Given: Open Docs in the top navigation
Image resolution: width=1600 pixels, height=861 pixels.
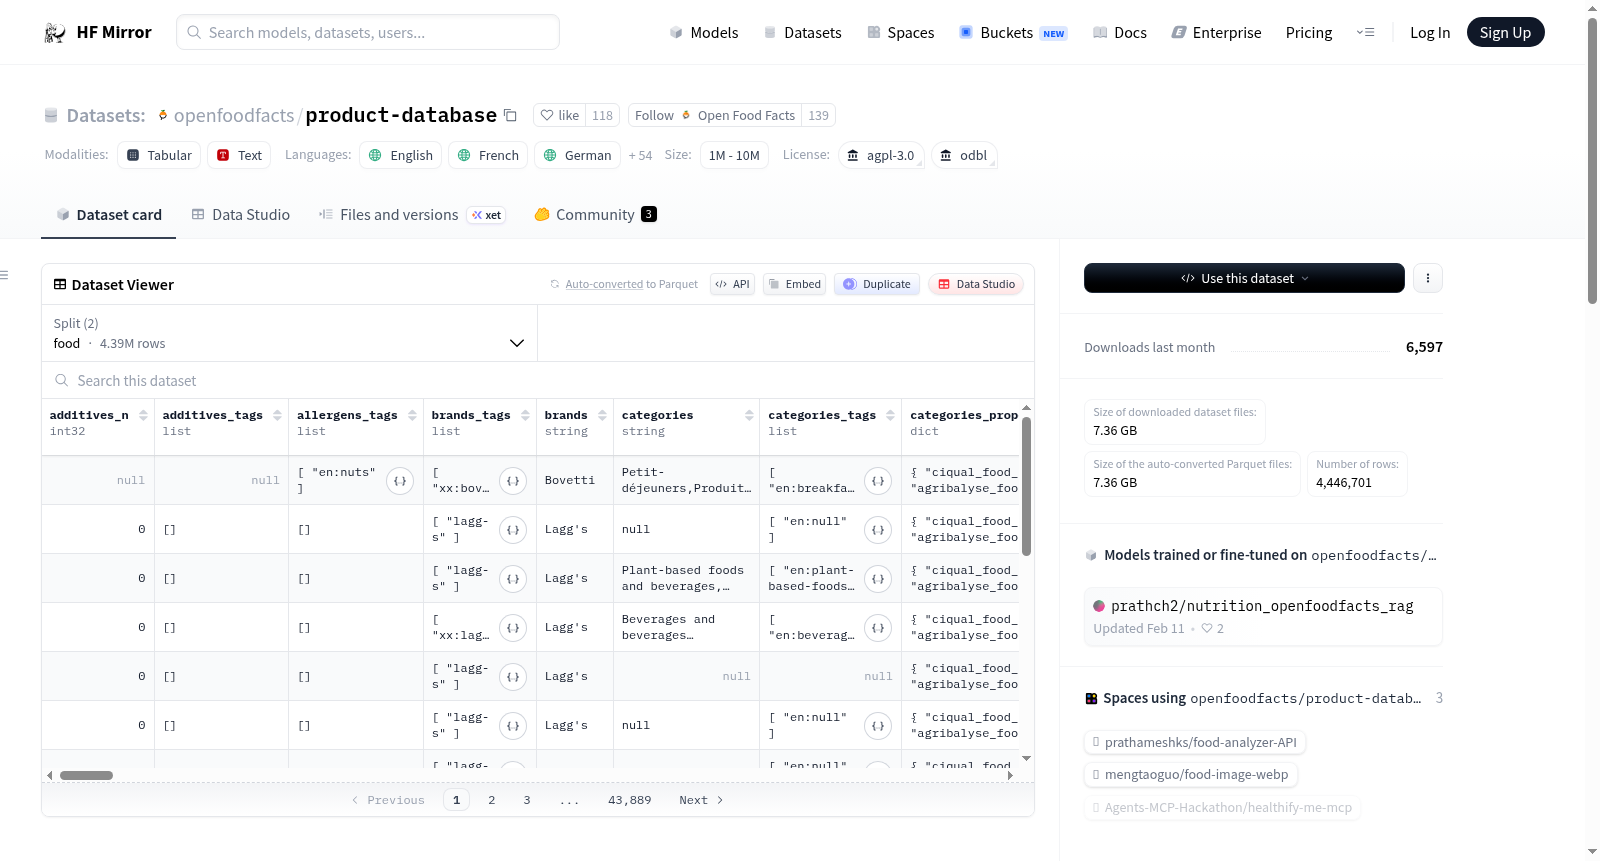Looking at the screenshot, I should click(x=1120, y=32).
